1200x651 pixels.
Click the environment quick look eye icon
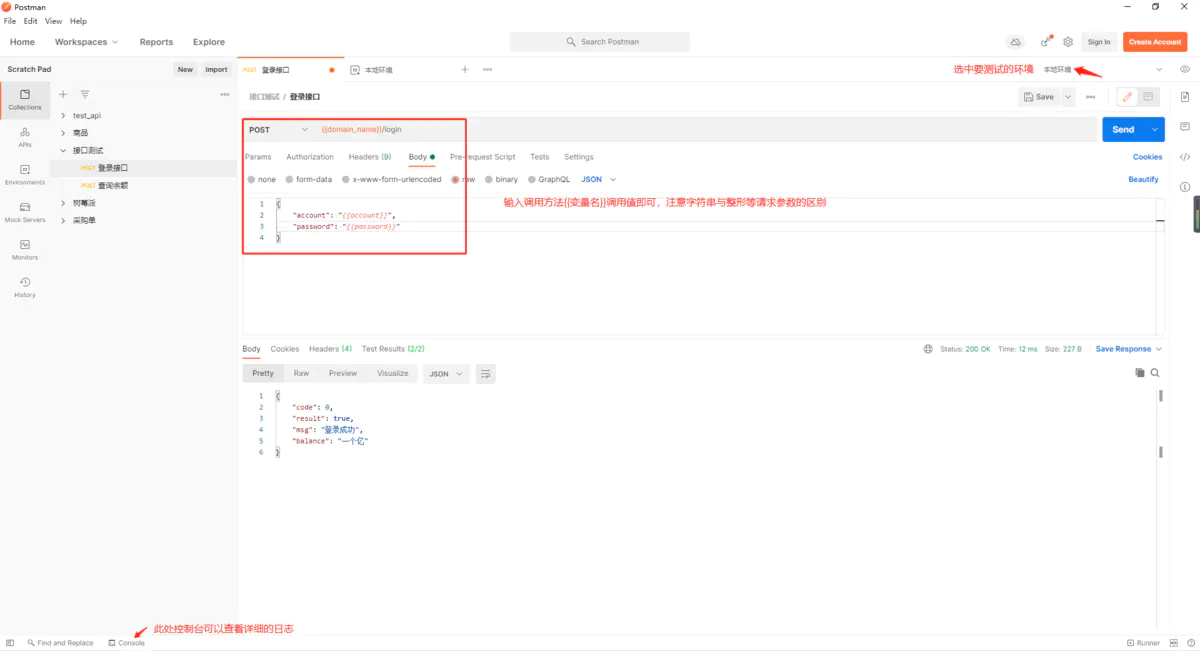point(1185,69)
